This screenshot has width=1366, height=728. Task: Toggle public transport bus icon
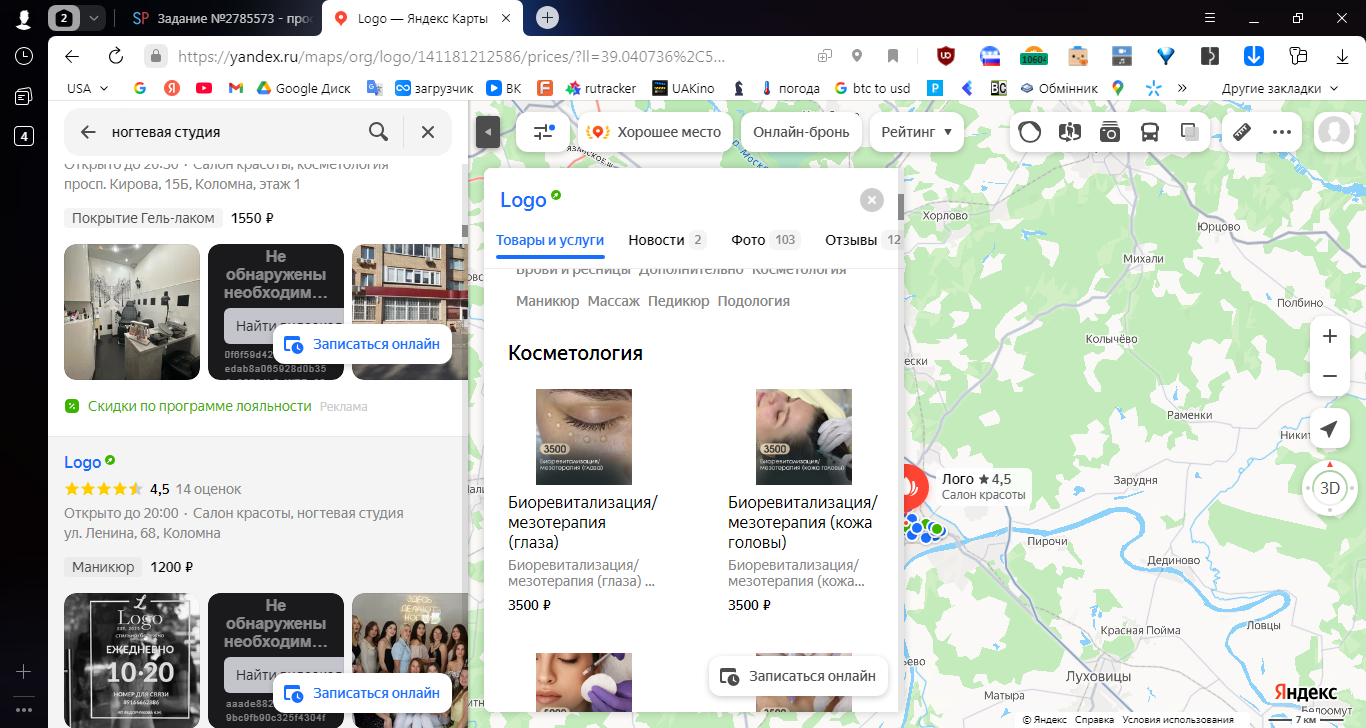(x=1150, y=132)
